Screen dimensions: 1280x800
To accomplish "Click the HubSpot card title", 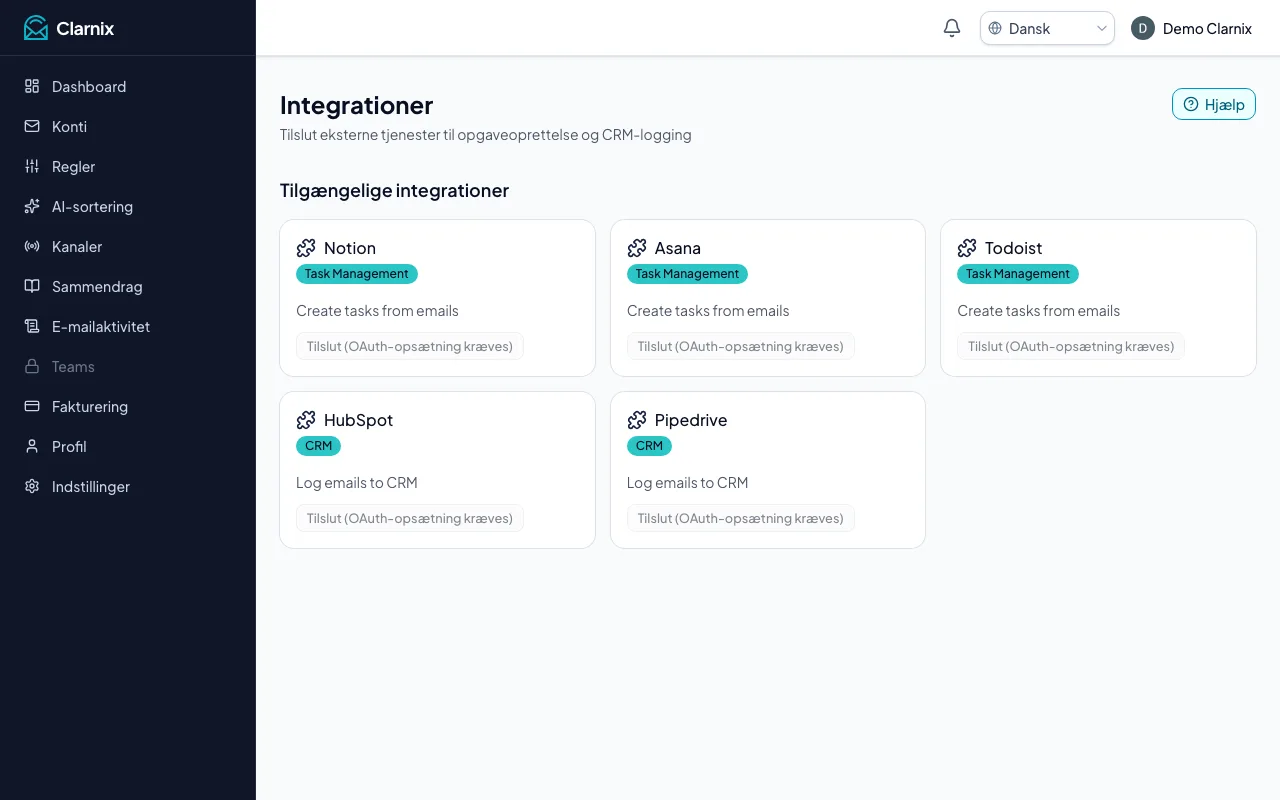I will pyautogui.click(x=358, y=420).
